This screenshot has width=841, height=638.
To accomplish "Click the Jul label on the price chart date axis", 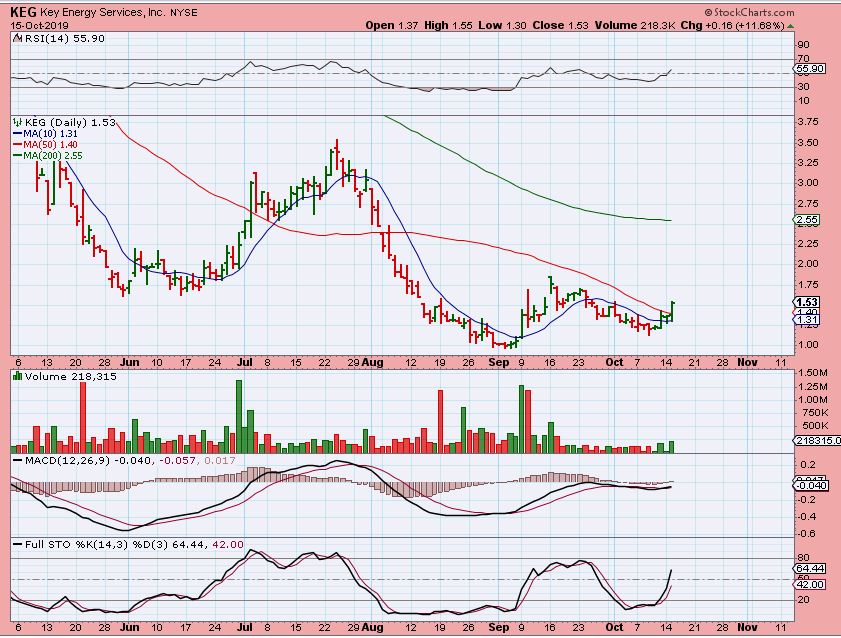I will click(245, 362).
